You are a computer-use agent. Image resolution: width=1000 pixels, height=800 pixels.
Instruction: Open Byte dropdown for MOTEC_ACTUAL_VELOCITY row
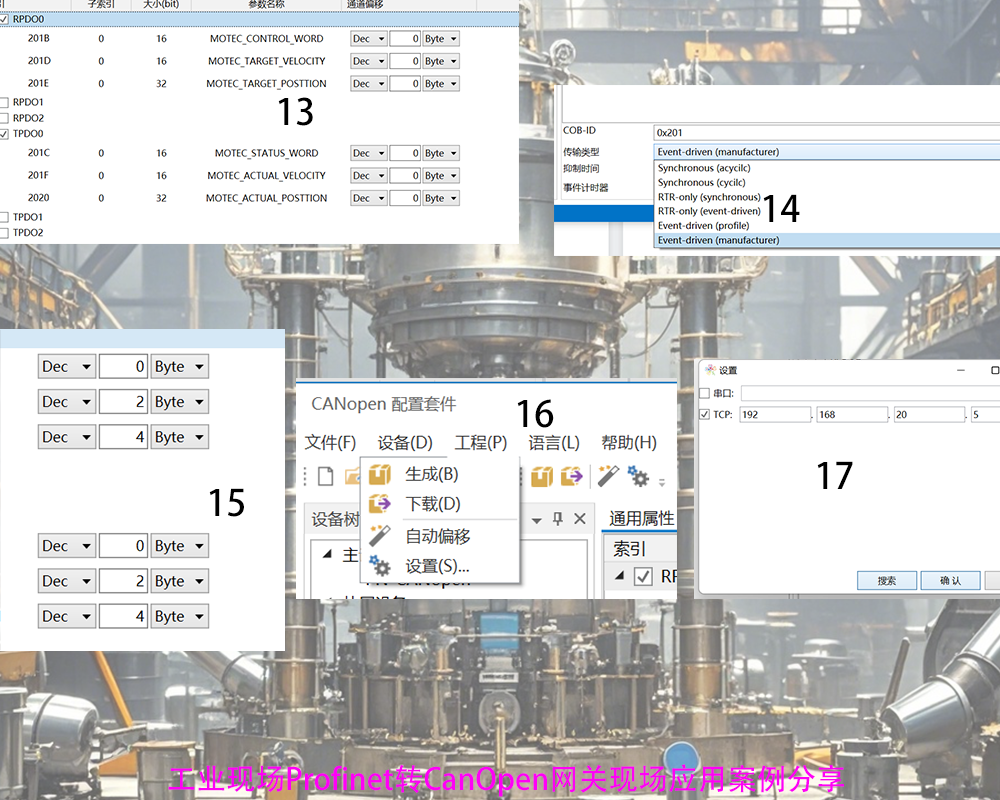tap(441, 175)
